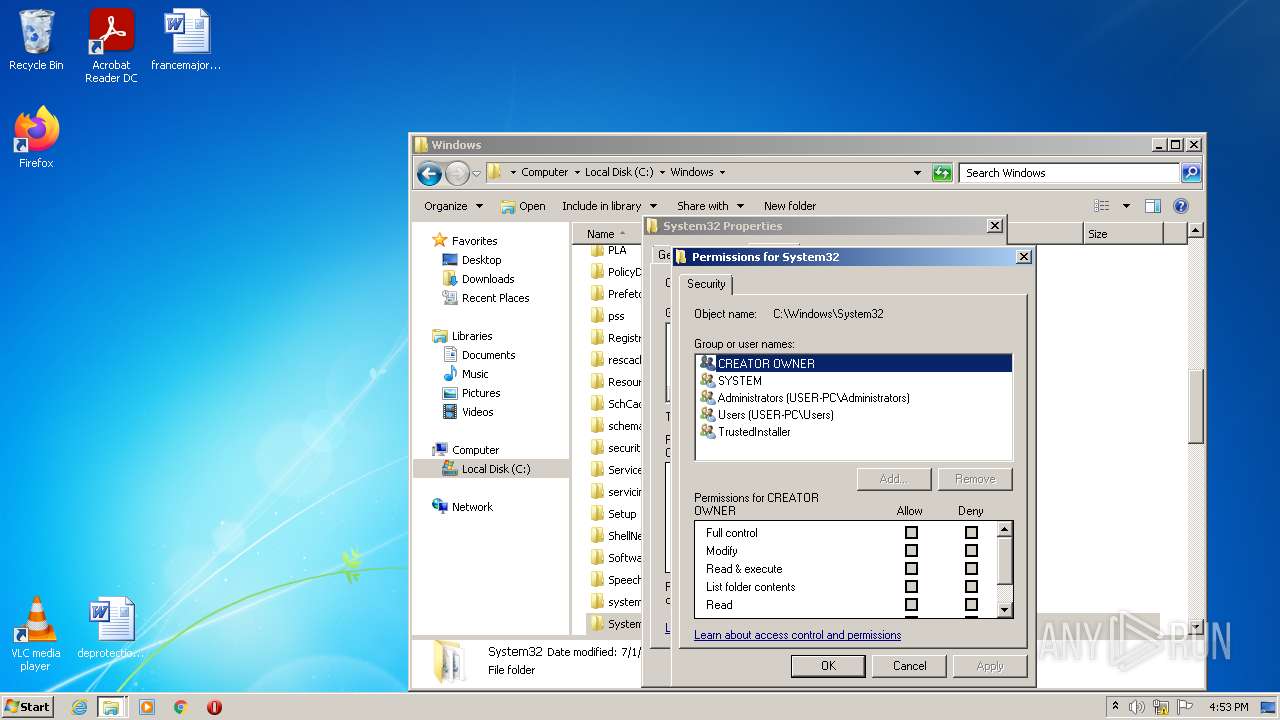Screen dimensions: 1280x720
Task: Click Cancel in Permissions dialog
Action: [x=909, y=666]
